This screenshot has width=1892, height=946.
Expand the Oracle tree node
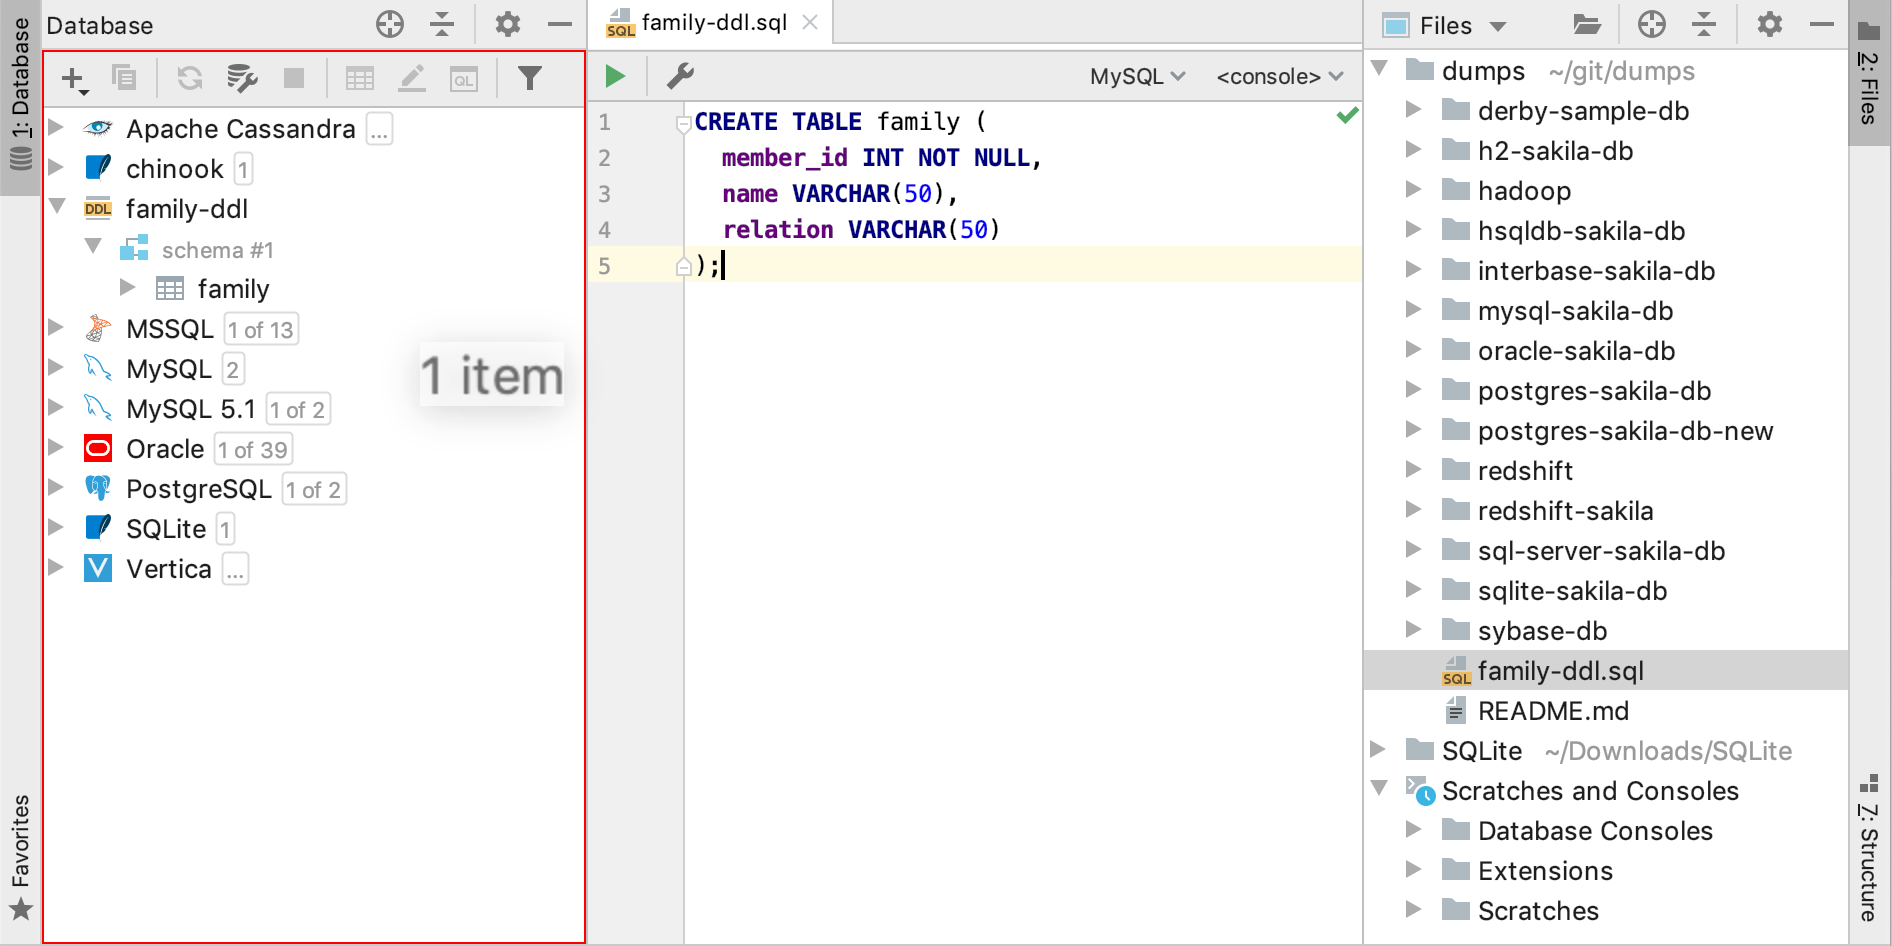coord(56,448)
